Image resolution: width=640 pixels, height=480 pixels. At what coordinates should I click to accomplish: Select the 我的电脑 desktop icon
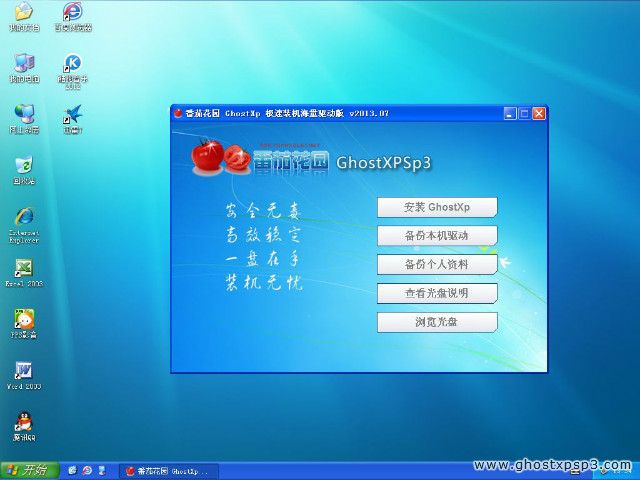pos(24,68)
